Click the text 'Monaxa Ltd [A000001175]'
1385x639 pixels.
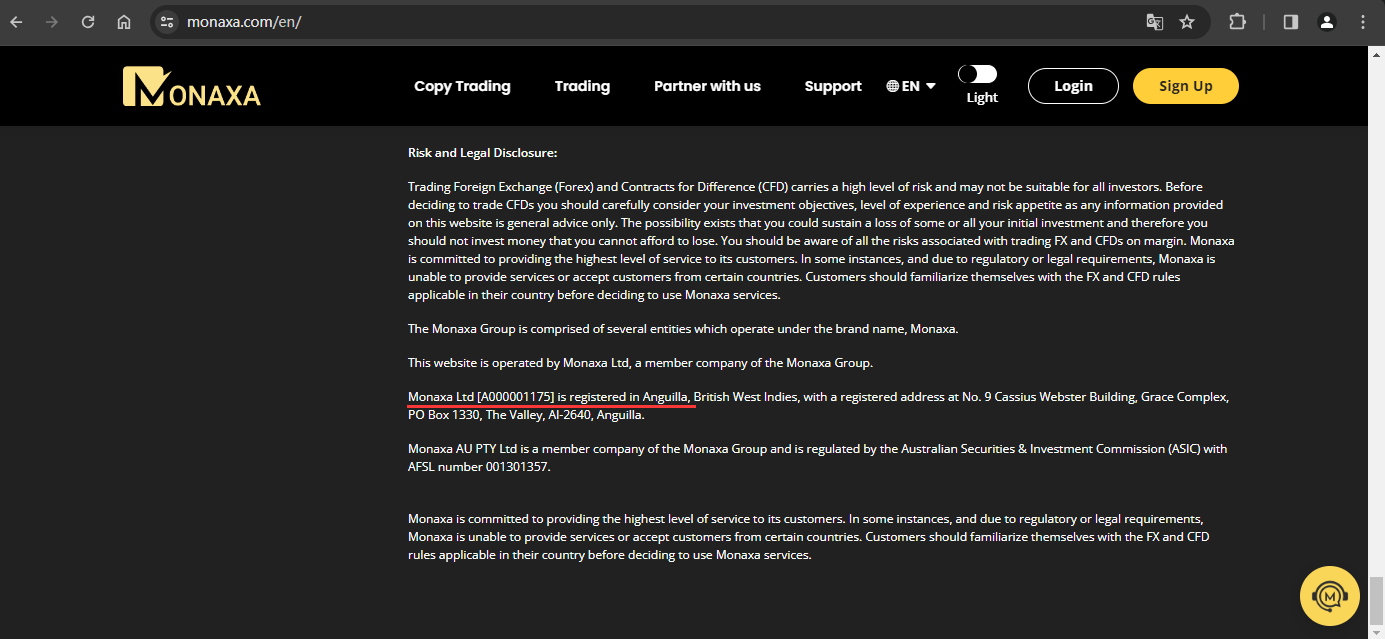click(481, 397)
